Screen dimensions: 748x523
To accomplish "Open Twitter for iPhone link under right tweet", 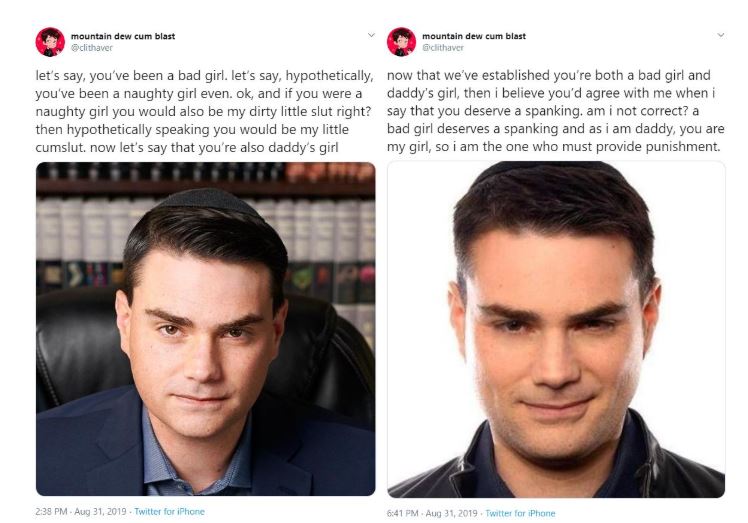I will tap(520, 513).
